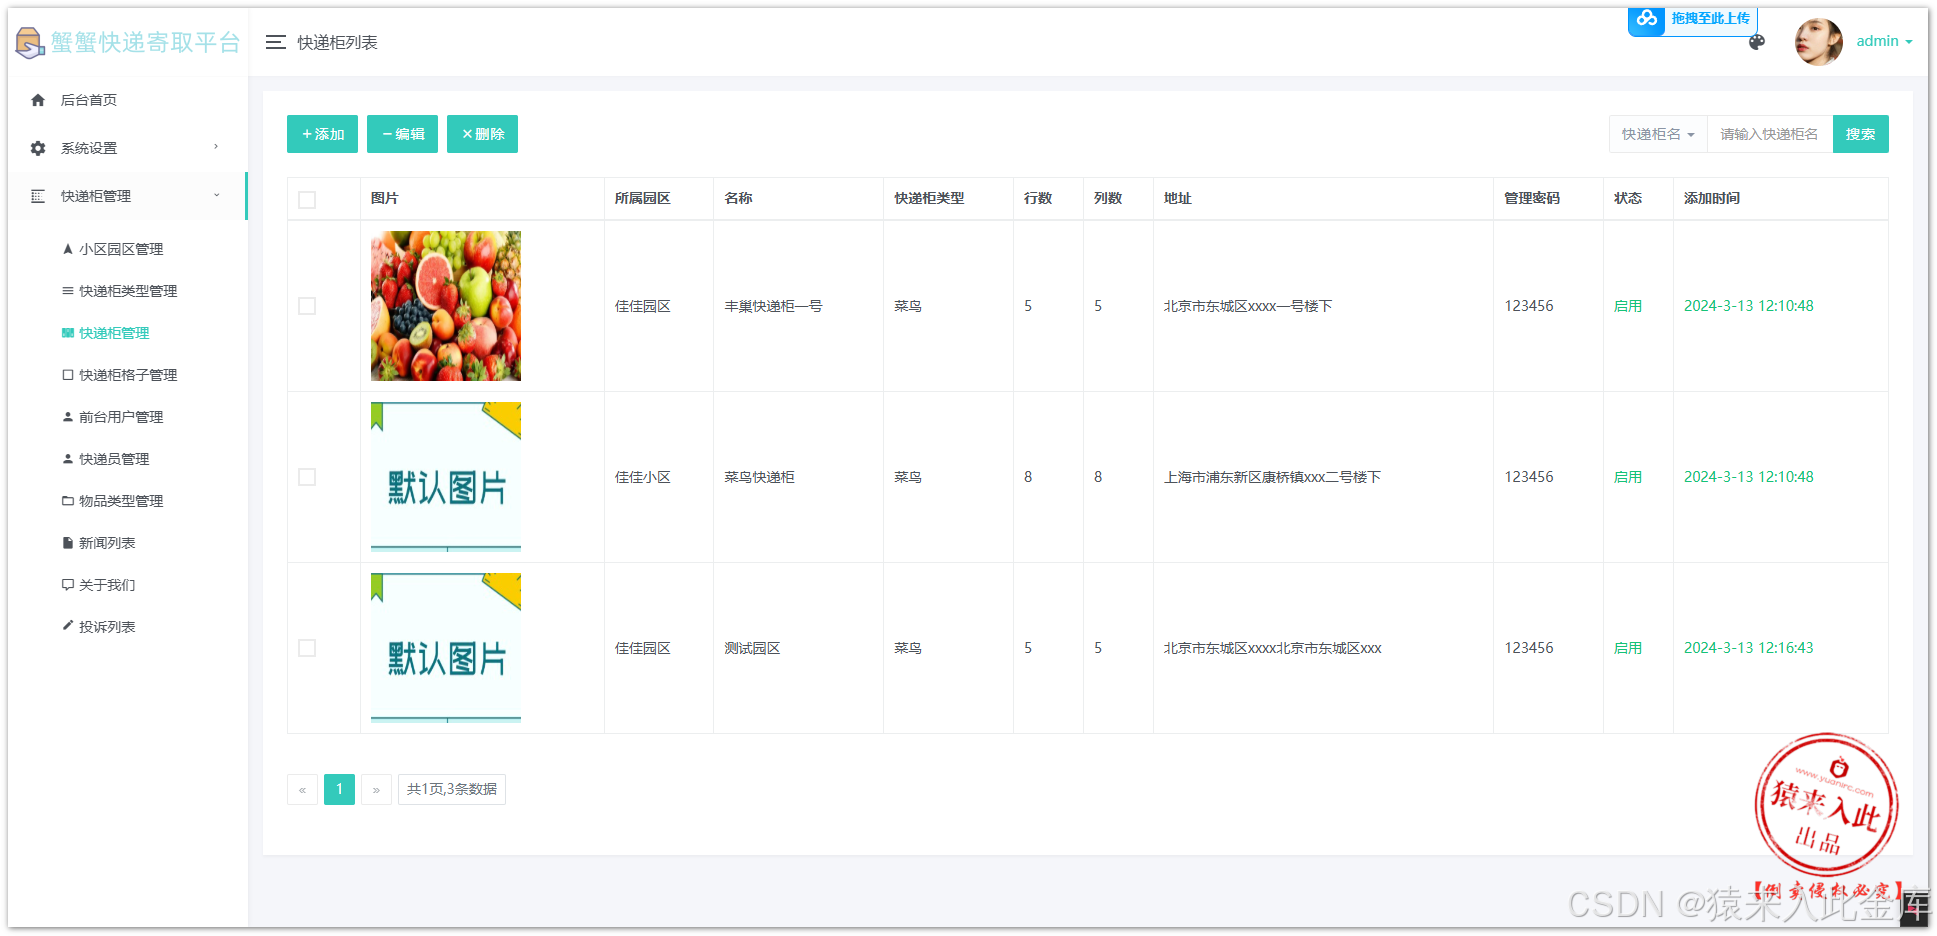Click the chat icon next to 关于我们
Image resolution: width=1937 pixels, height=936 pixels.
pyautogui.click(x=68, y=585)
